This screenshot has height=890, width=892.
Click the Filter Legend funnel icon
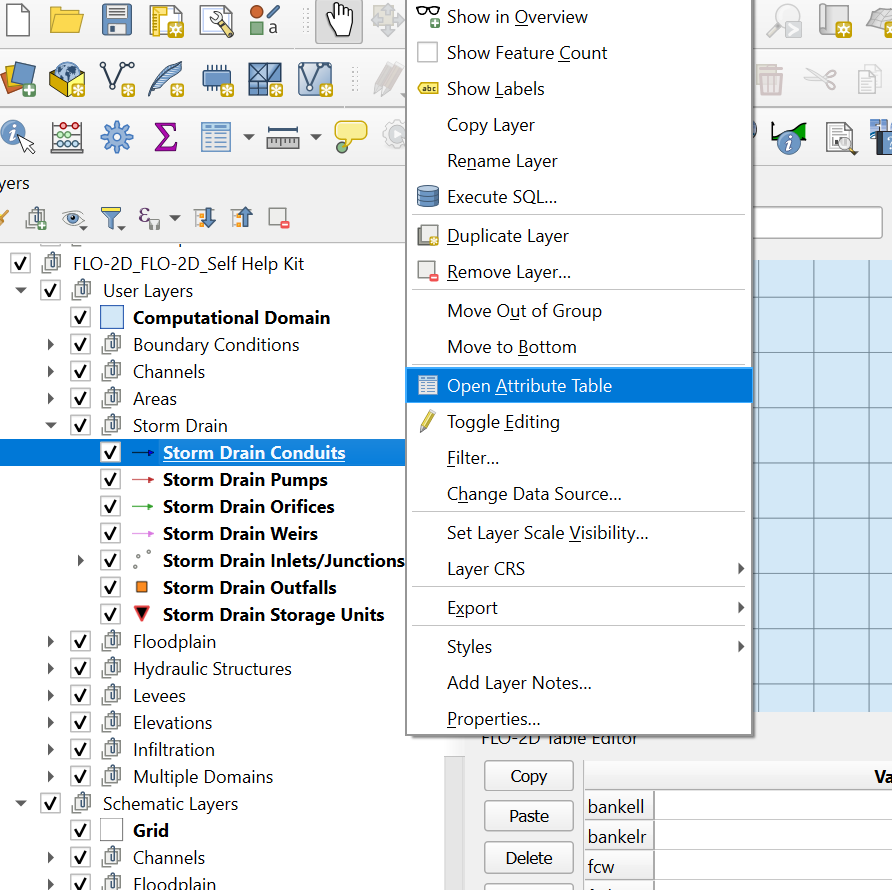110,217
